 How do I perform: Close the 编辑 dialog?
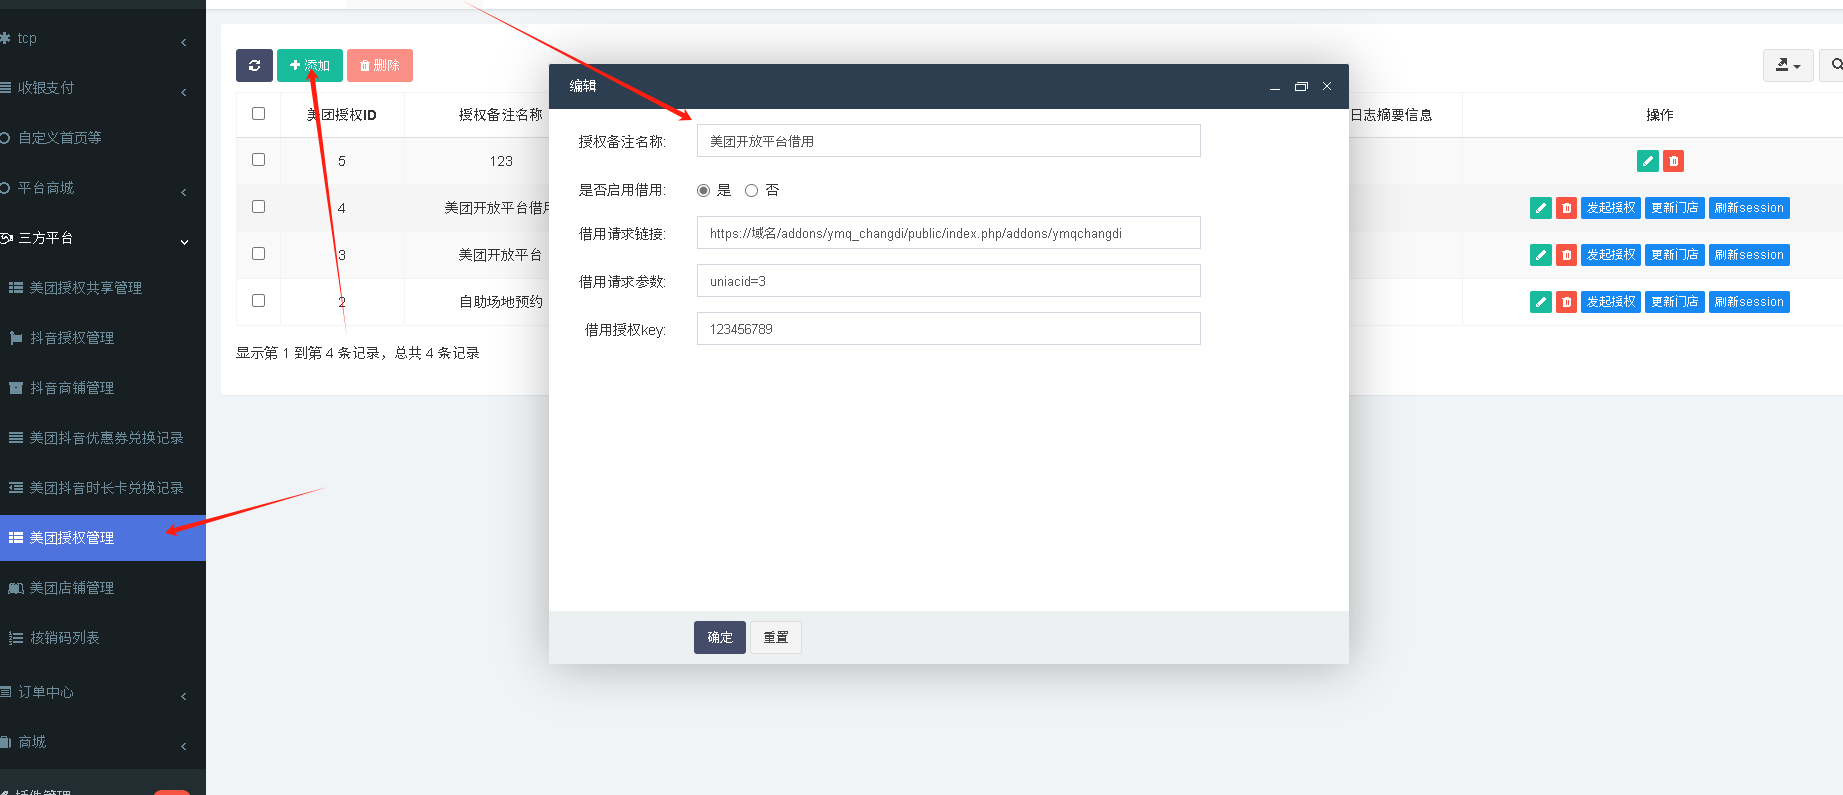[x=1327, y=87]
